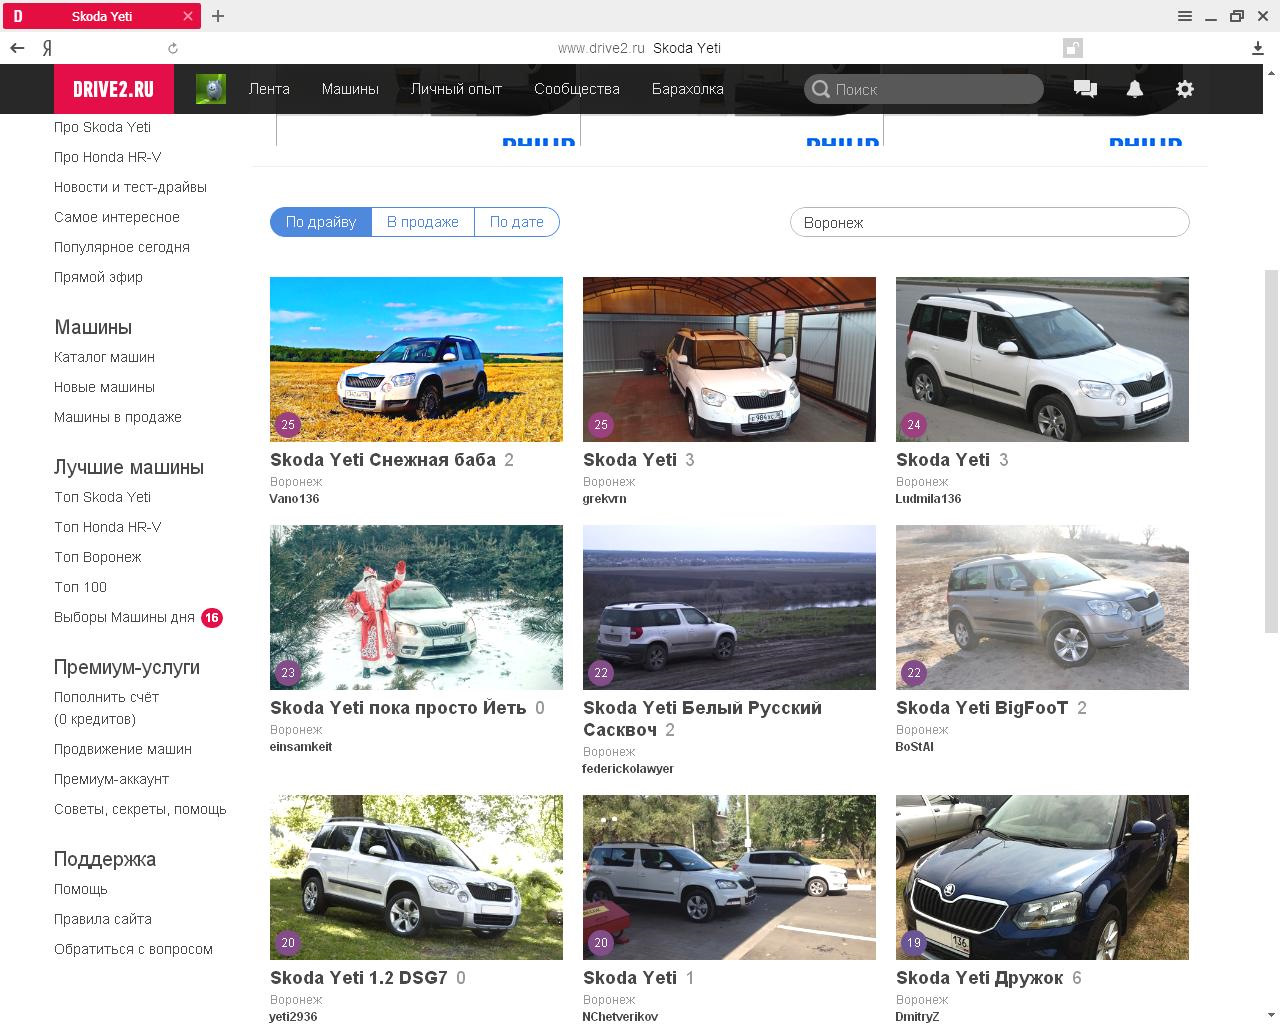Click the browser address bar

(640, 48)
